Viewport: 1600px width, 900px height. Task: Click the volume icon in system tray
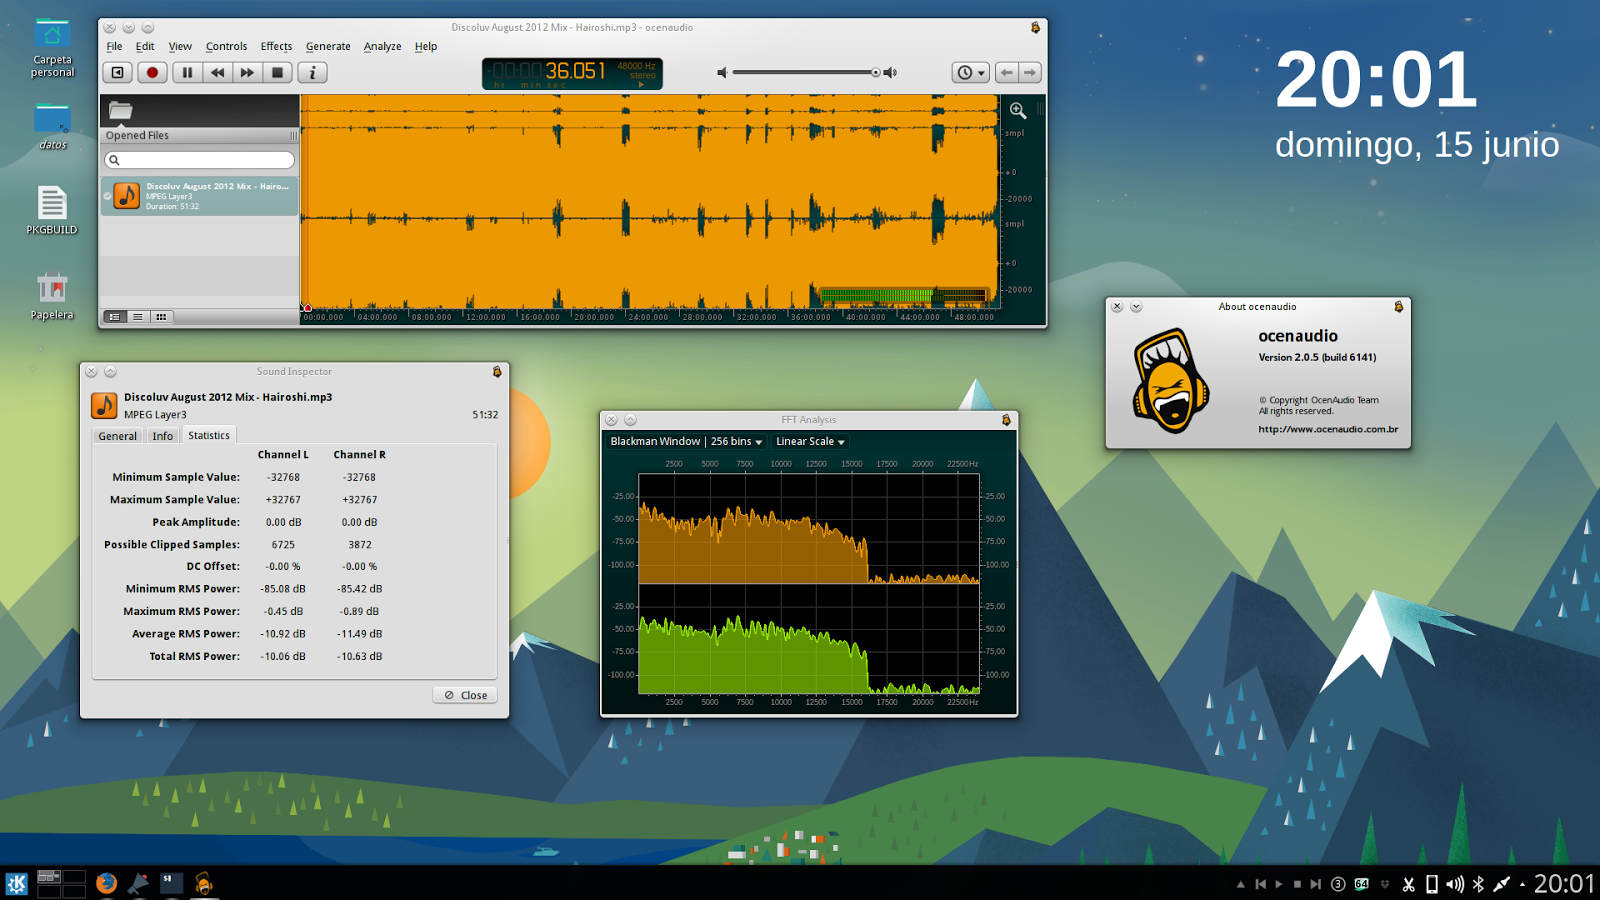click(1455, 884)
